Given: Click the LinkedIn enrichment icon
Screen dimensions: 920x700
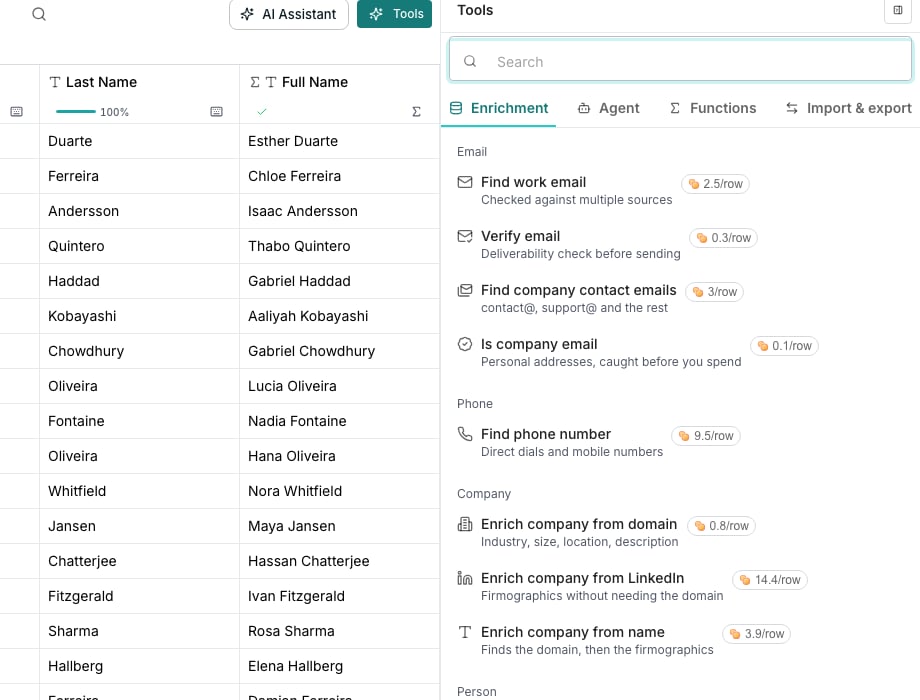Looking at the screenshot, I should coord(465,578).
